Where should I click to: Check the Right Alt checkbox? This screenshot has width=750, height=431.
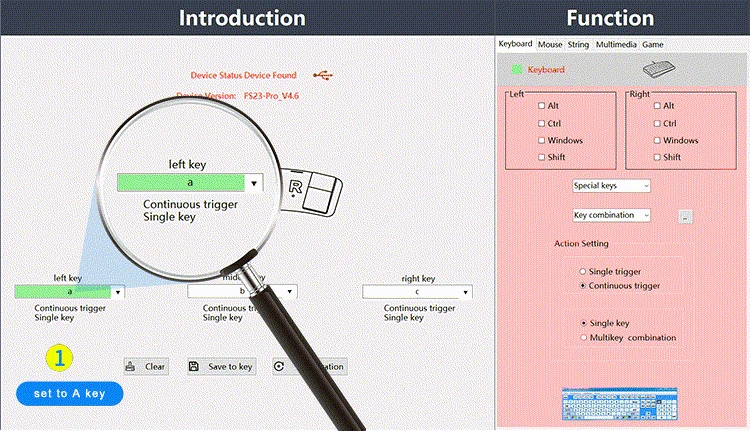pos(657,106)
